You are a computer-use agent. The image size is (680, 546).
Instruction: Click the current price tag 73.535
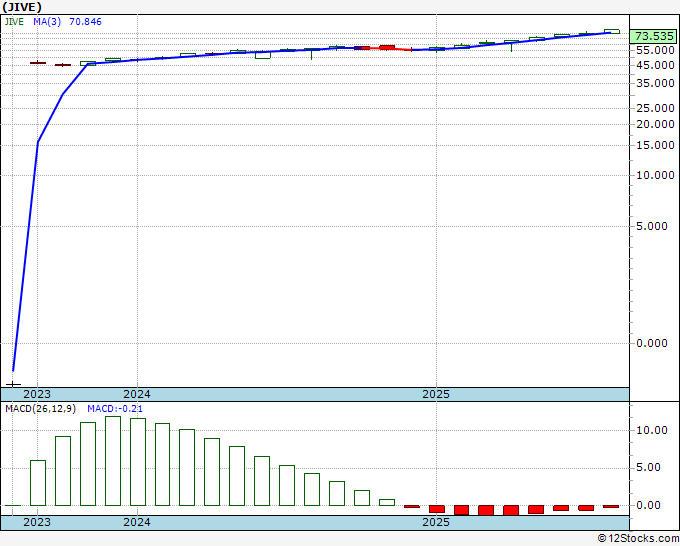(x=654, y=36)
